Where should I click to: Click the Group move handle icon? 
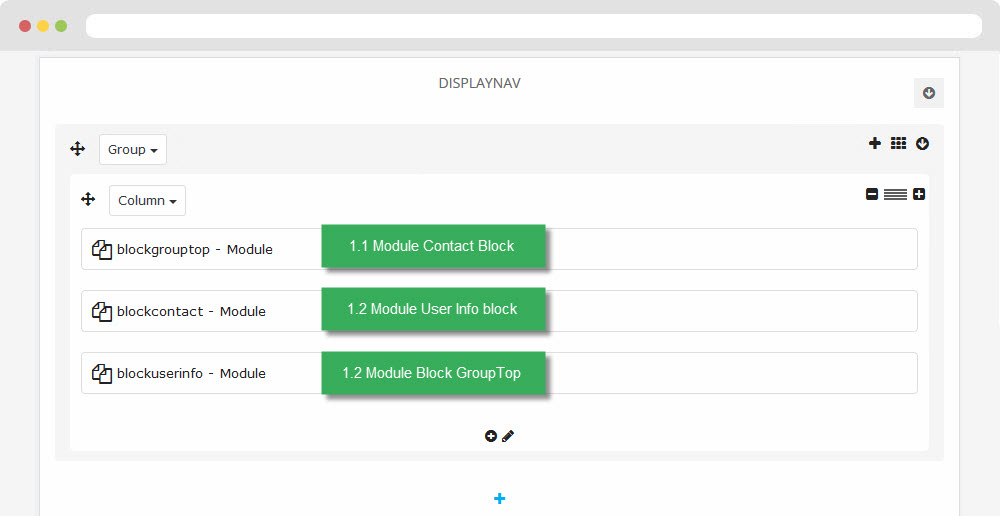tap(77, 149)
